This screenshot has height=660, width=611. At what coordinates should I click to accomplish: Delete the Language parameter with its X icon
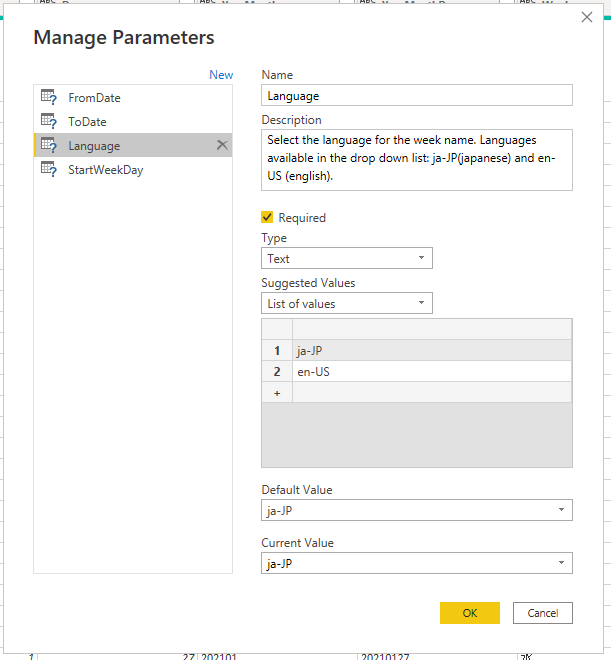(222, 145)
